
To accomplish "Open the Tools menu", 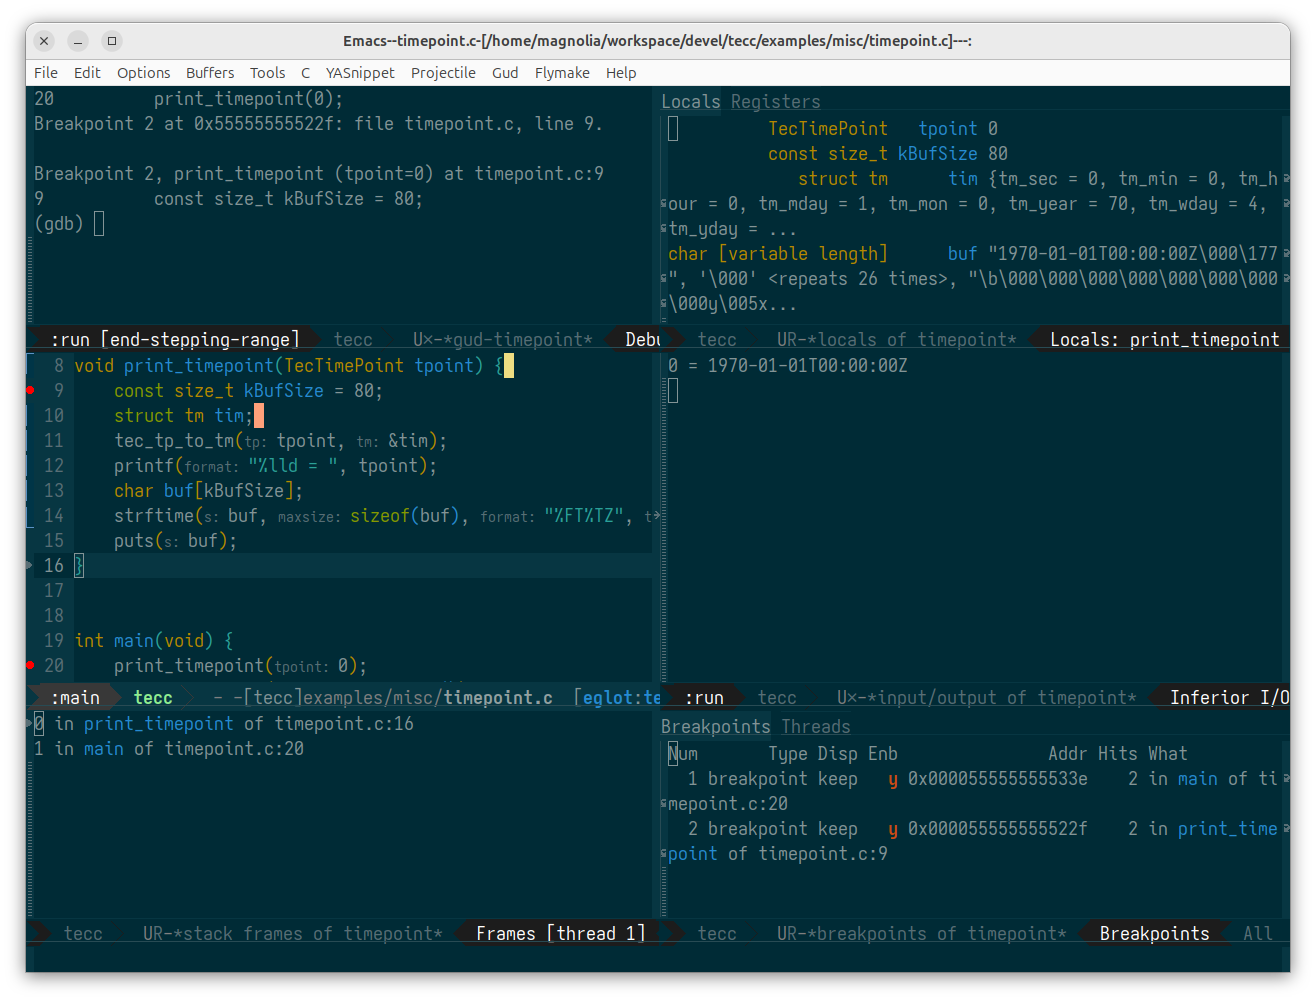I will pyautogui.click(x=267, y=73).
